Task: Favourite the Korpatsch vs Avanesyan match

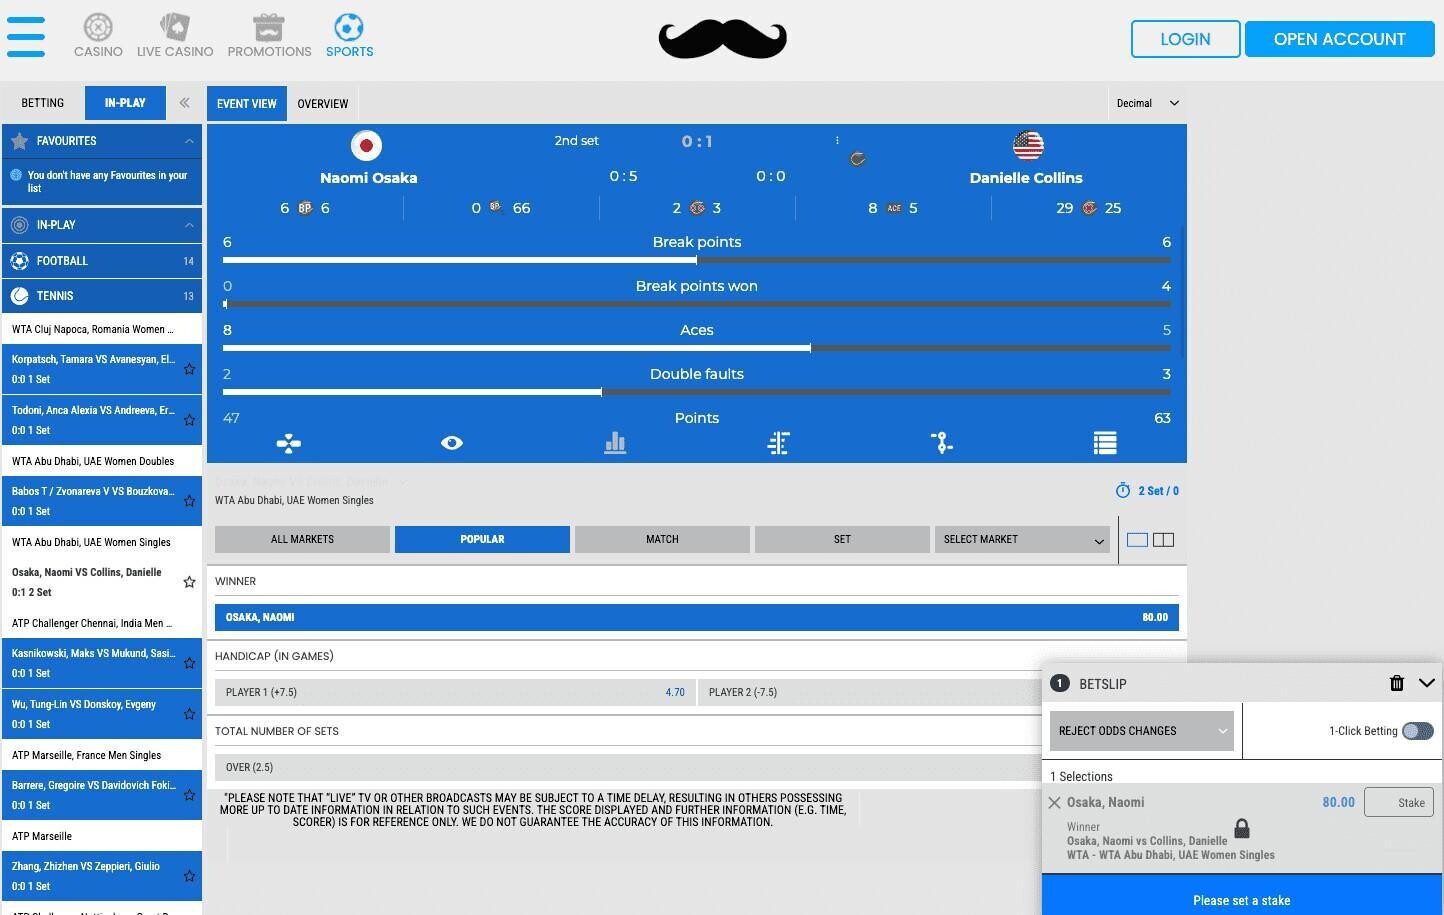Action: pos(189,369)
